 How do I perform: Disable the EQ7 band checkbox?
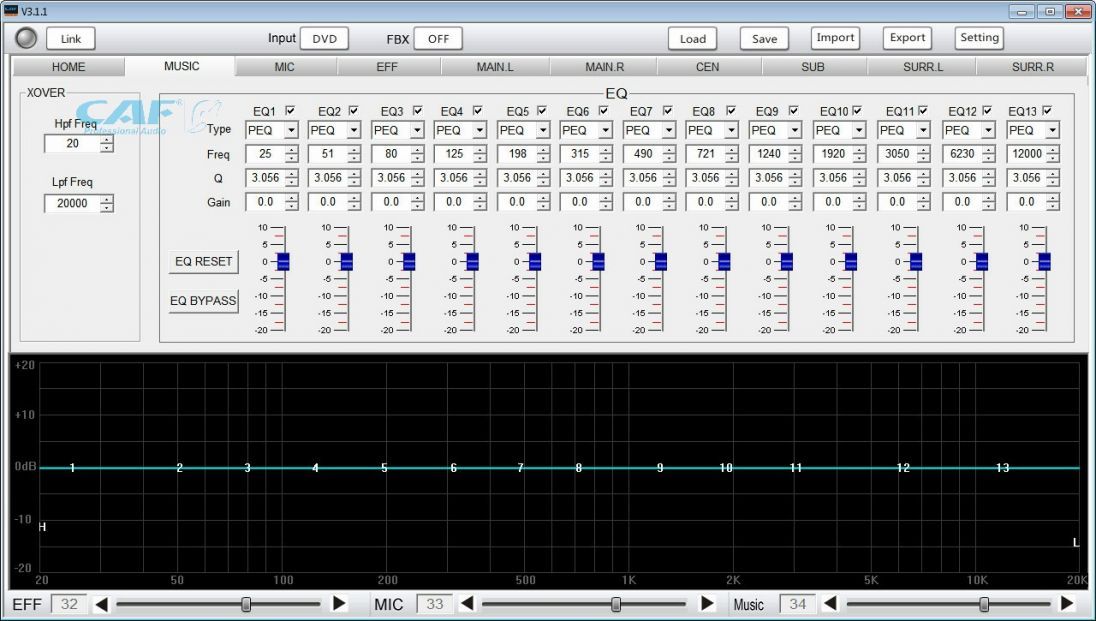pos(668,110)
